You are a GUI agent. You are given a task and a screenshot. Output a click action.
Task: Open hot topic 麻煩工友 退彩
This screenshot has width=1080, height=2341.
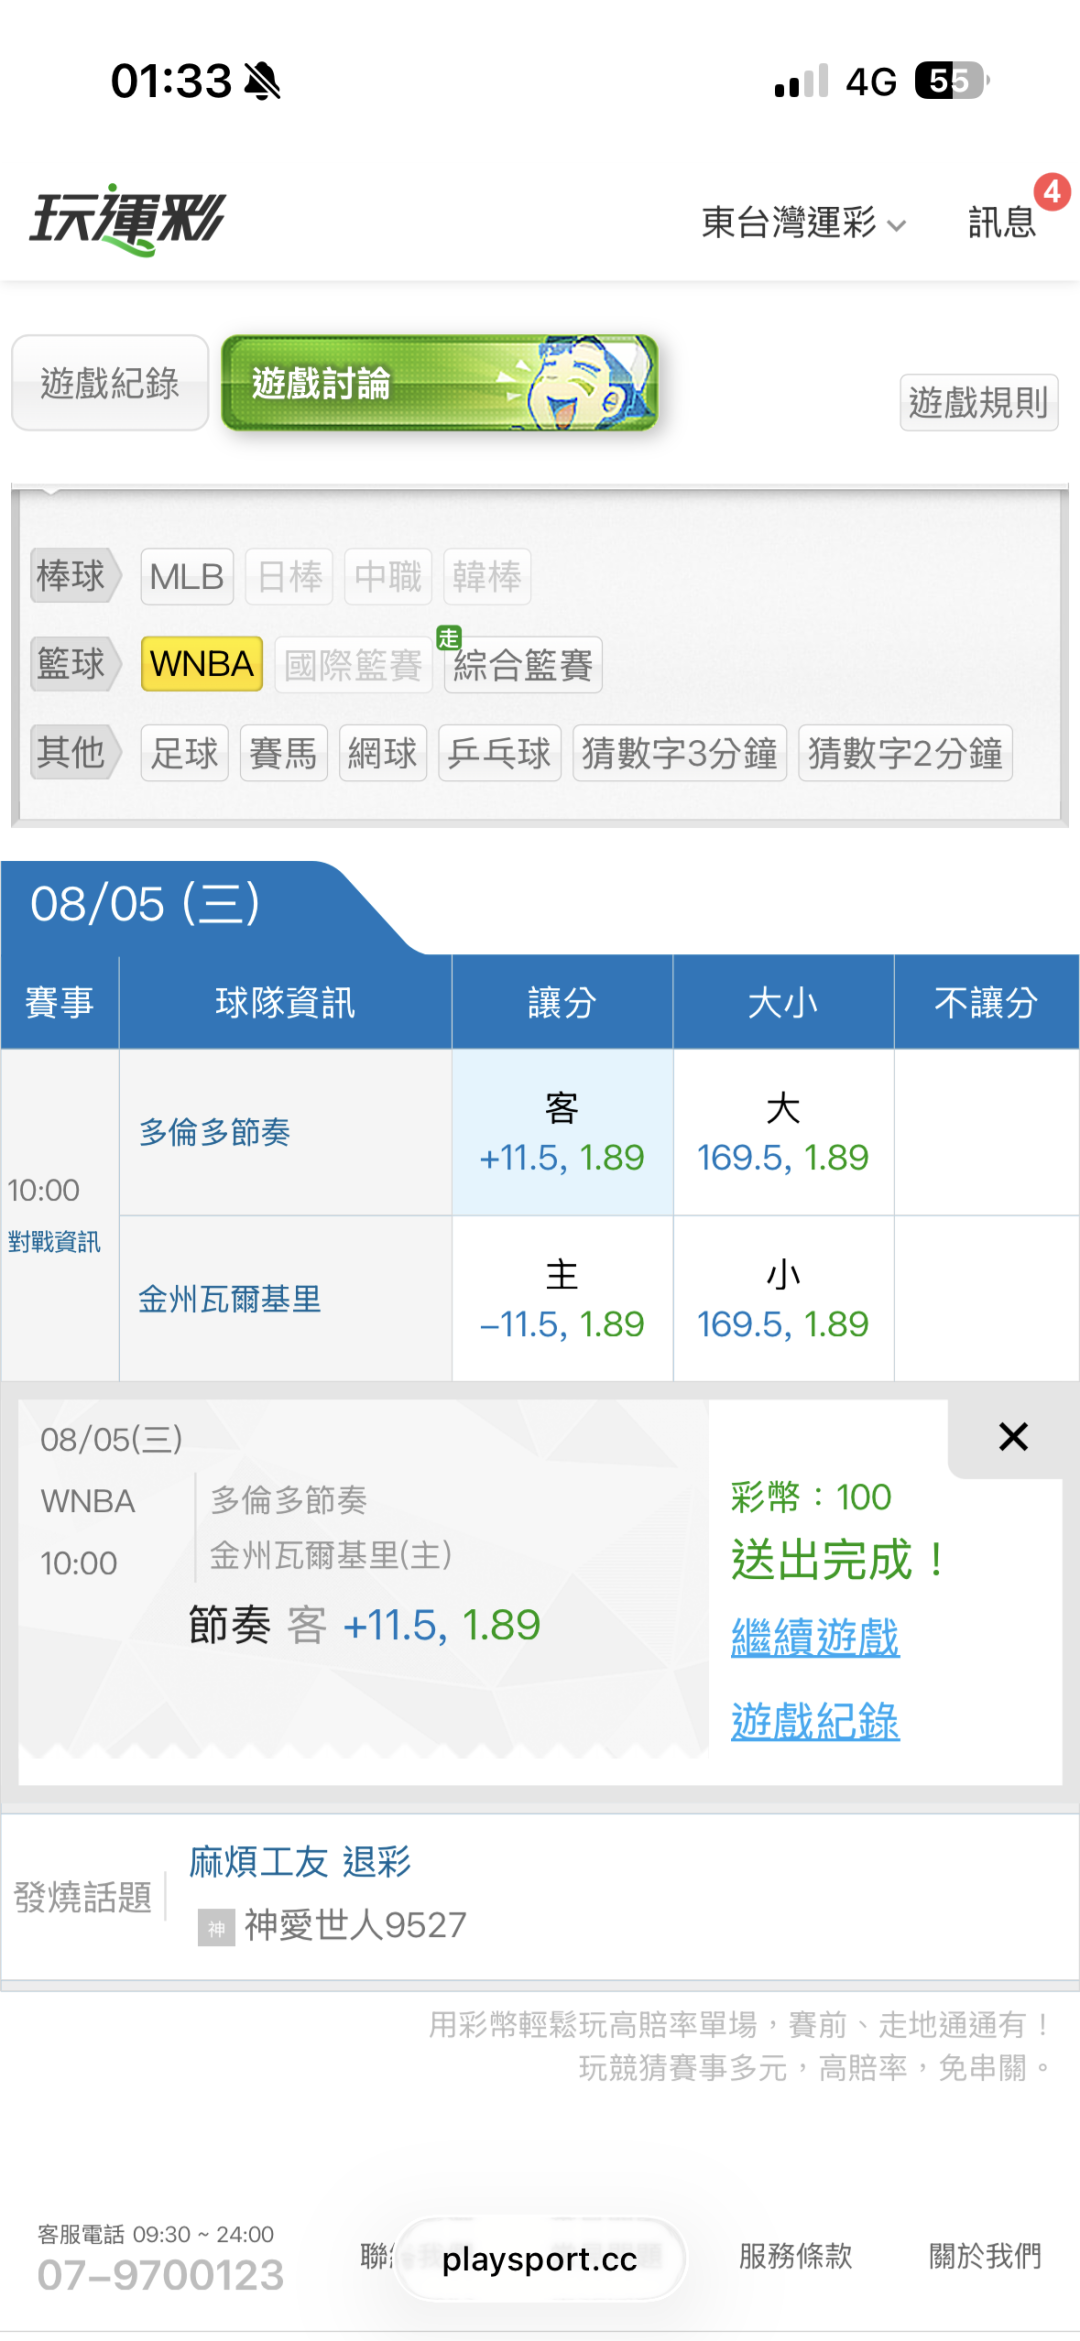point(300,1862)
